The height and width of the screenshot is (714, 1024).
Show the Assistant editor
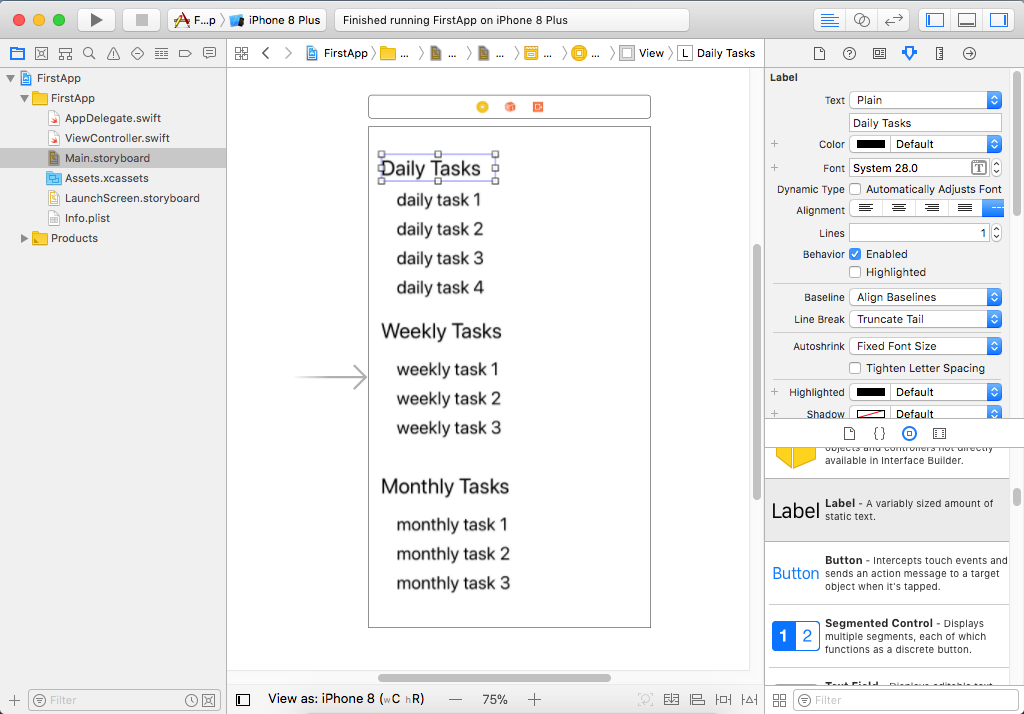861,20
